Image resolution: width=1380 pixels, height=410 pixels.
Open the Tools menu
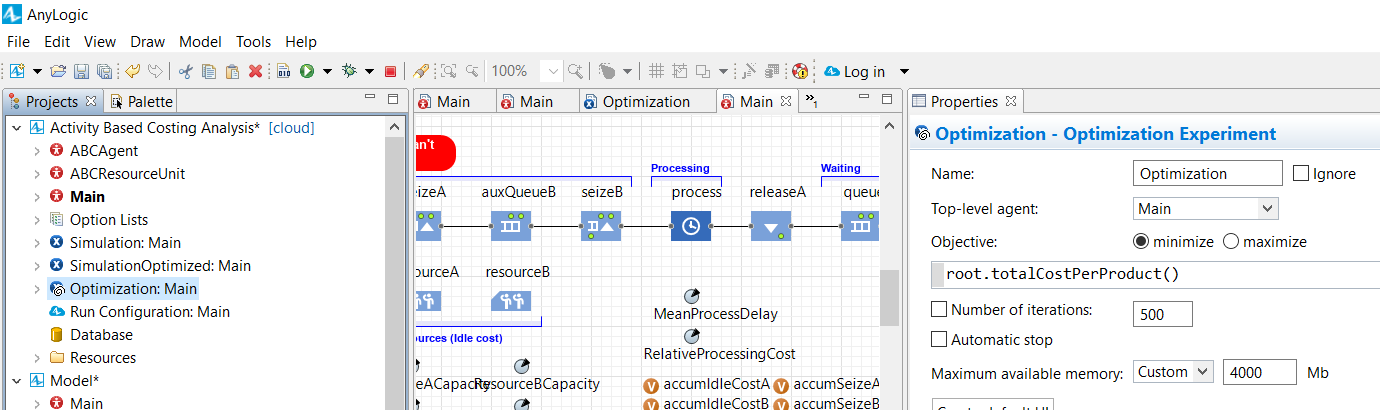[254, 42]
